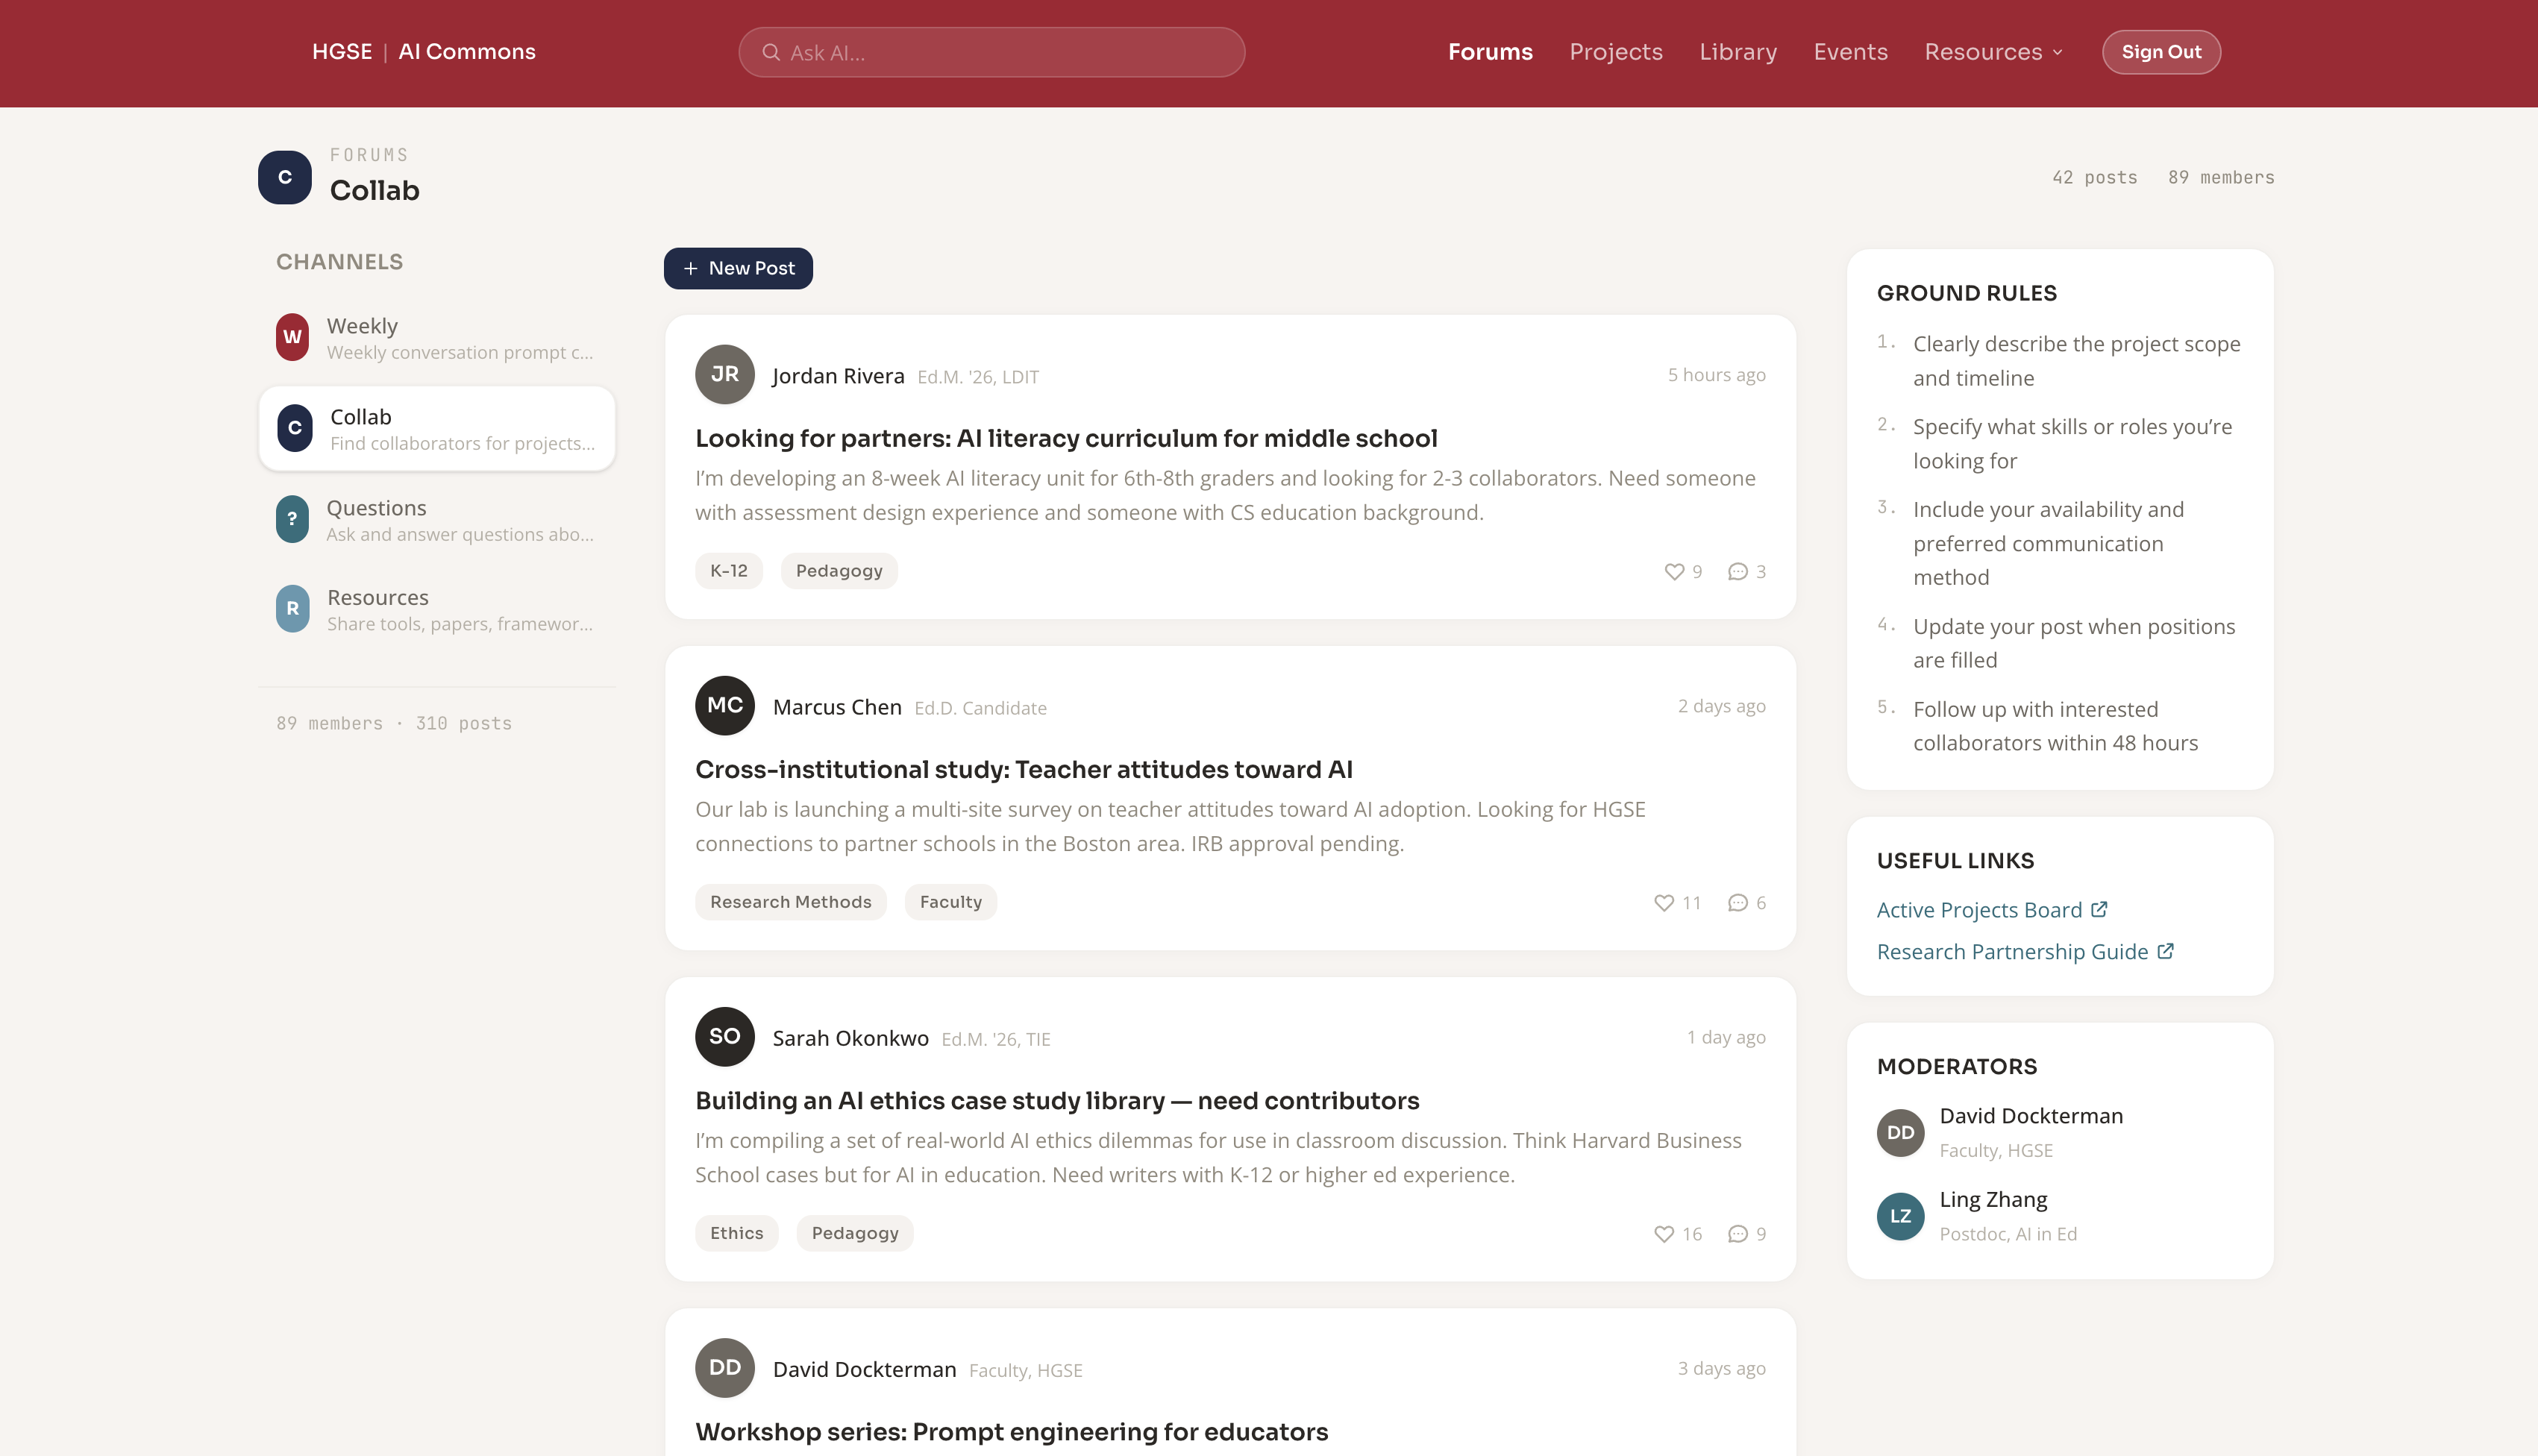Image resolution: width=2538 pixels, height=1456 pixels.
Task: Expand the Resources dropdown in top navigation
Action: coord(1993,52)
